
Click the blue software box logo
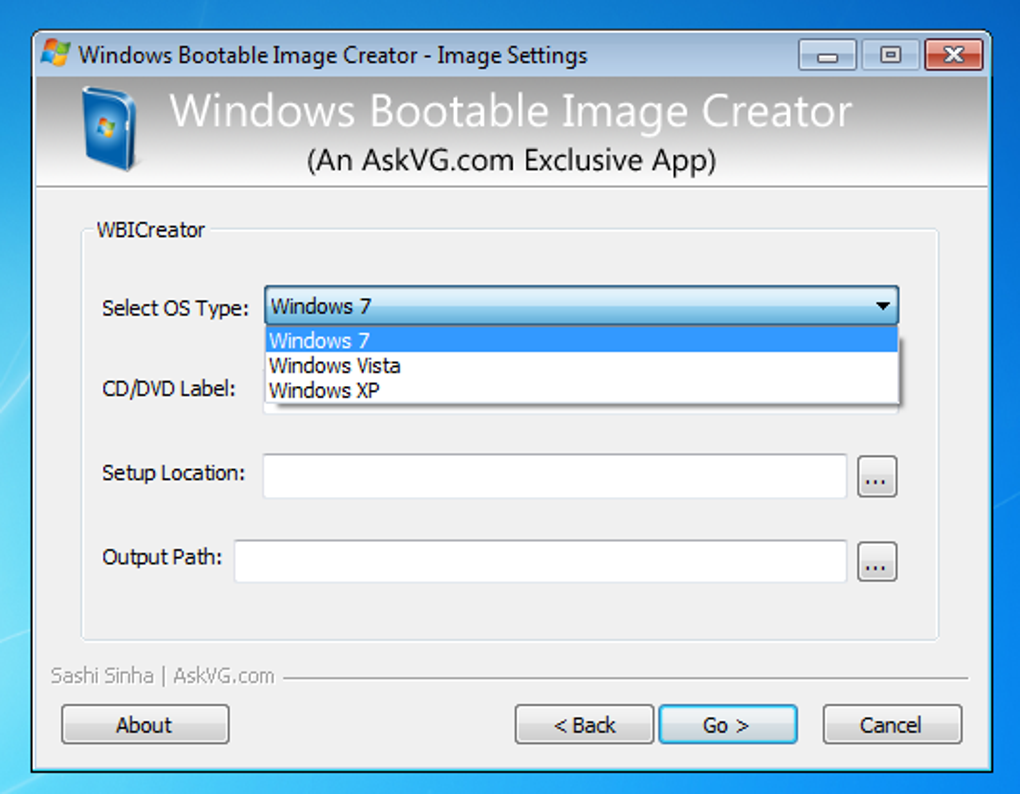tap(109, 129)
